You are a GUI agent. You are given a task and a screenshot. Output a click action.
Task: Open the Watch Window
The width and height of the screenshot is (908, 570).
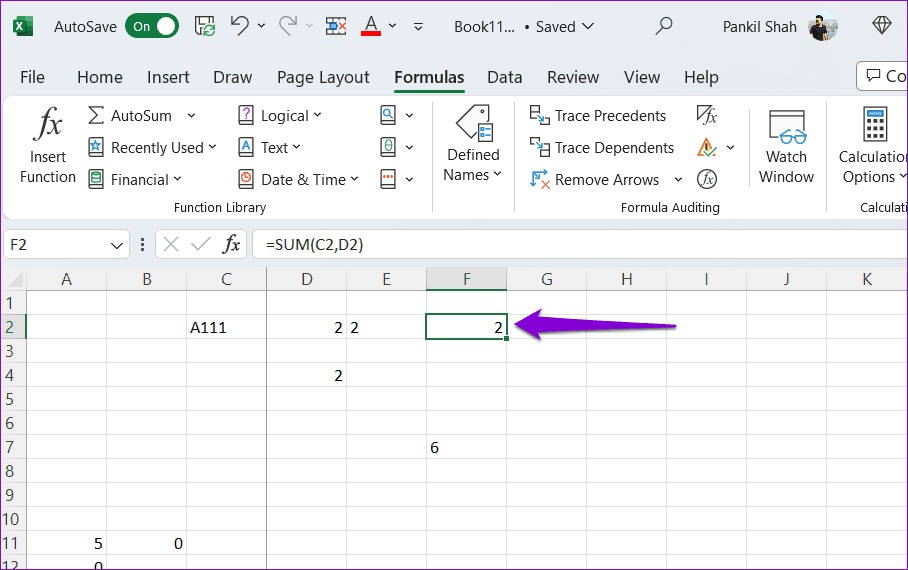(x=786, y=146)
